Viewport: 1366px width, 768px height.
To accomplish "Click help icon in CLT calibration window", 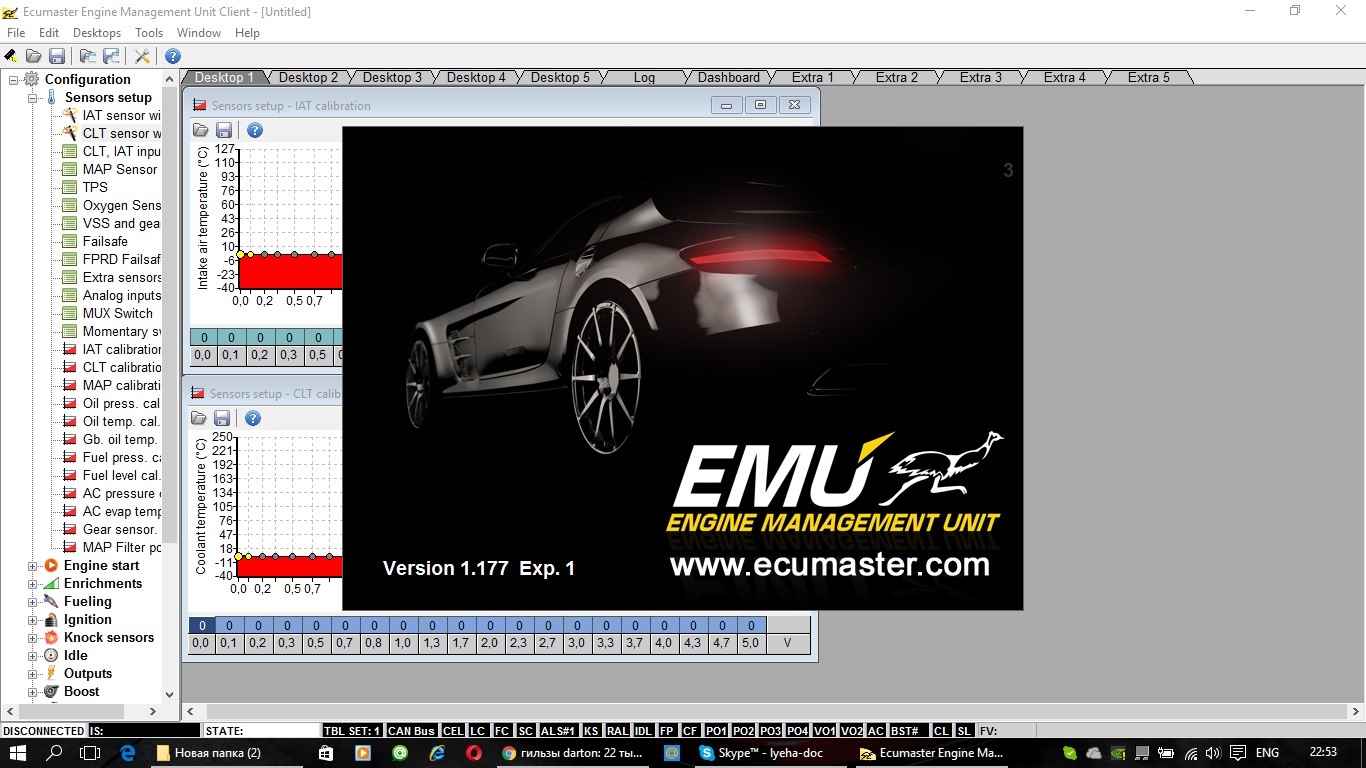I will click(x=253, y=418).
